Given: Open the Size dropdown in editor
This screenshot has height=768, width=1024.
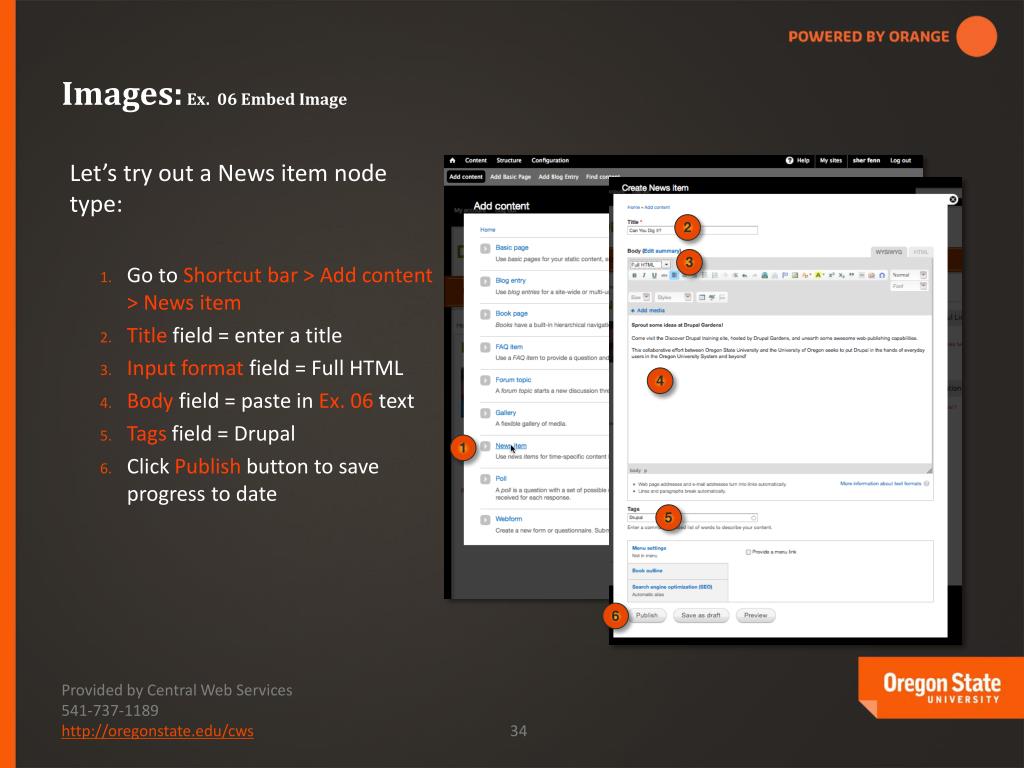Looking at the screenshot, I should pos(640,297).
